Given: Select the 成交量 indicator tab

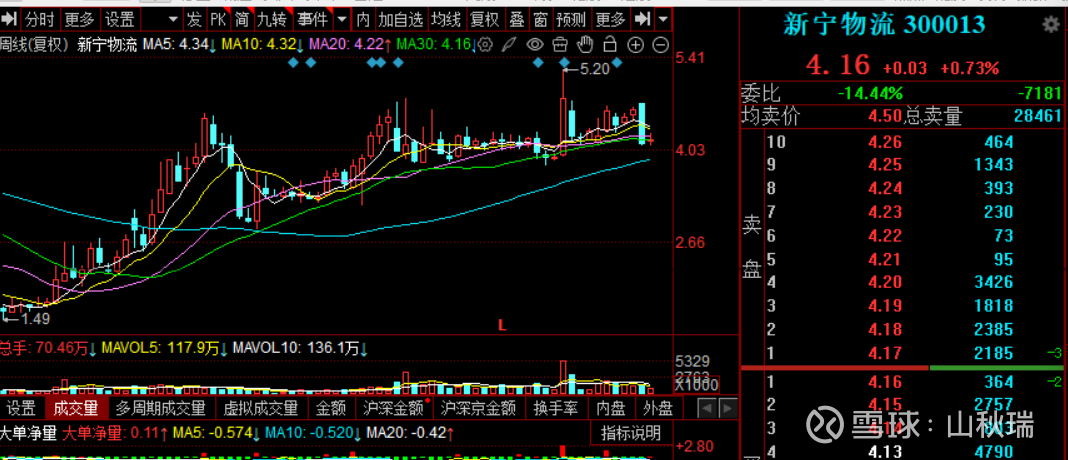Looking at the screenshot, I should click(76, 409).
